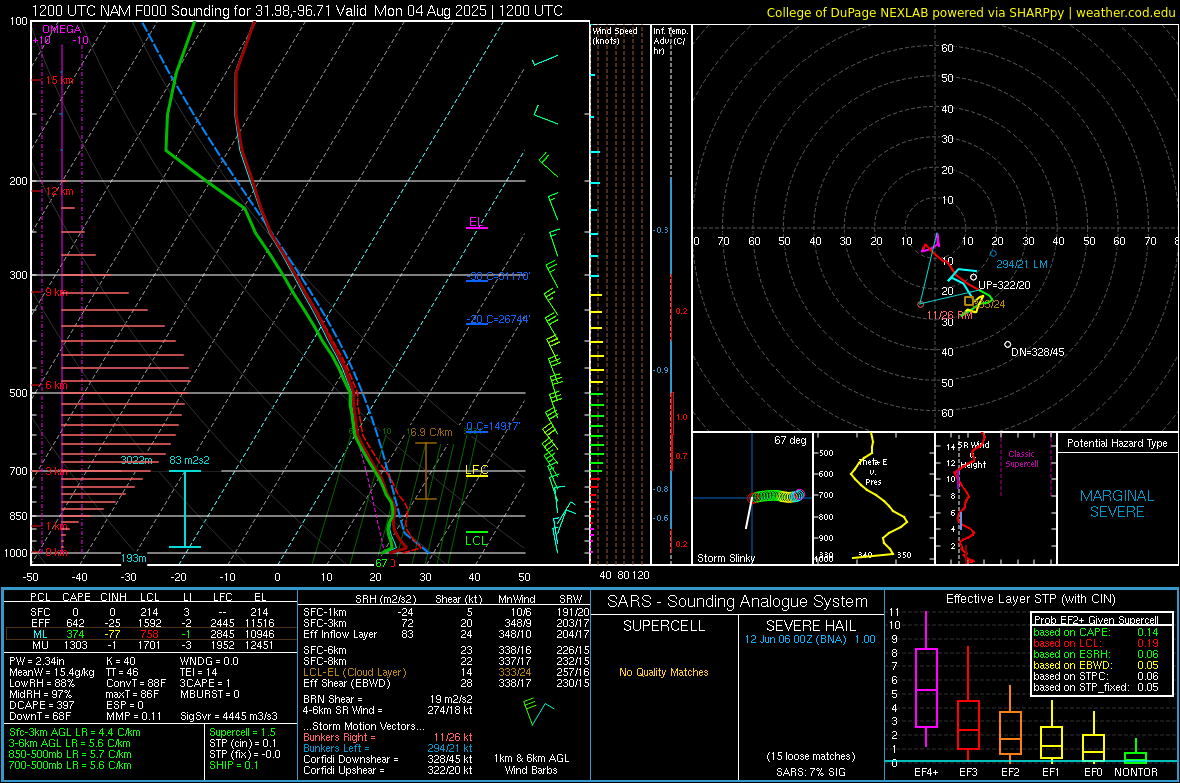Click the 'based on STP_fixed' probability line
1180x783 pixels.
tap(1096, 687)
